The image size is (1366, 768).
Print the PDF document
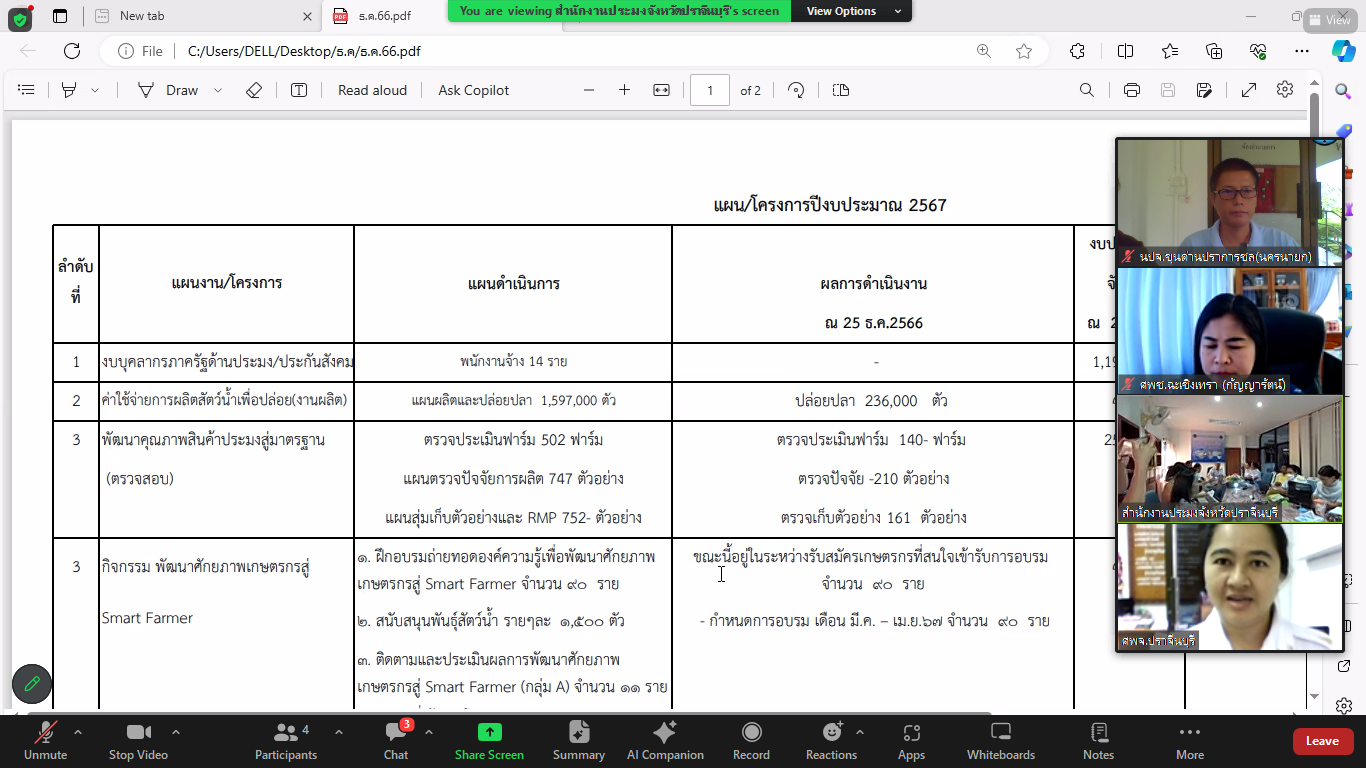(x=1132, y=90)
